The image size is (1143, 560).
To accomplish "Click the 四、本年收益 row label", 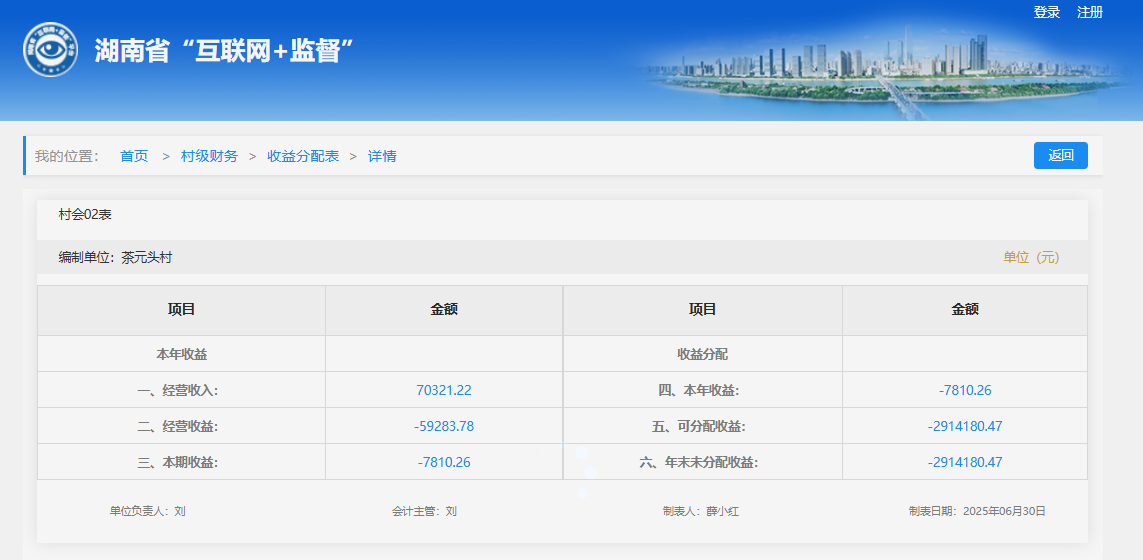I will [x=699, y=390].
